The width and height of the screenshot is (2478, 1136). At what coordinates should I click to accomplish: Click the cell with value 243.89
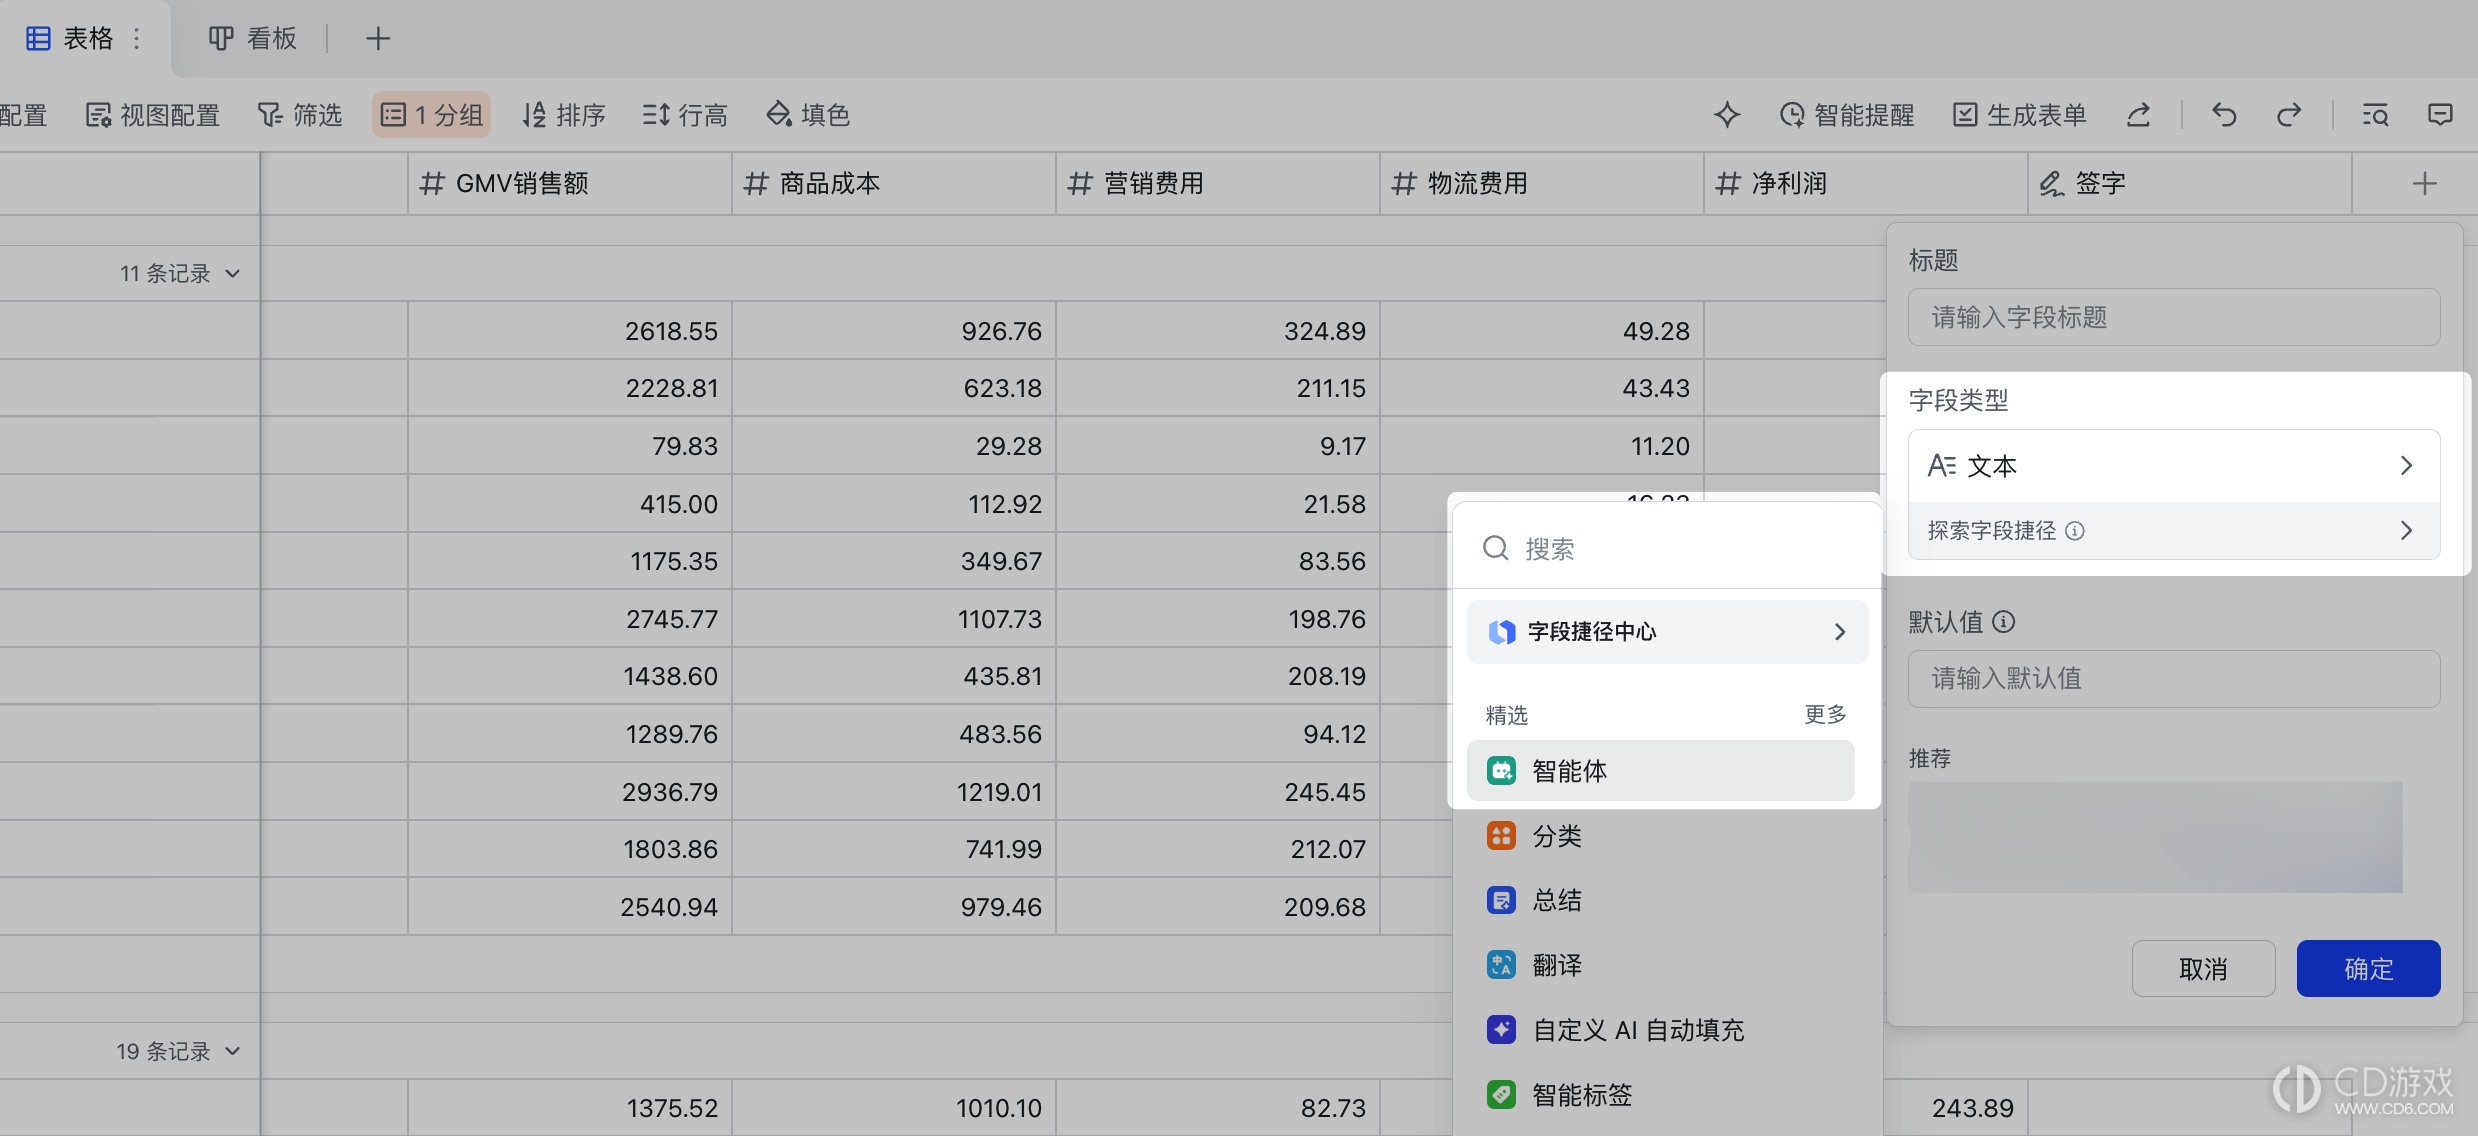coord(1955,1108)
